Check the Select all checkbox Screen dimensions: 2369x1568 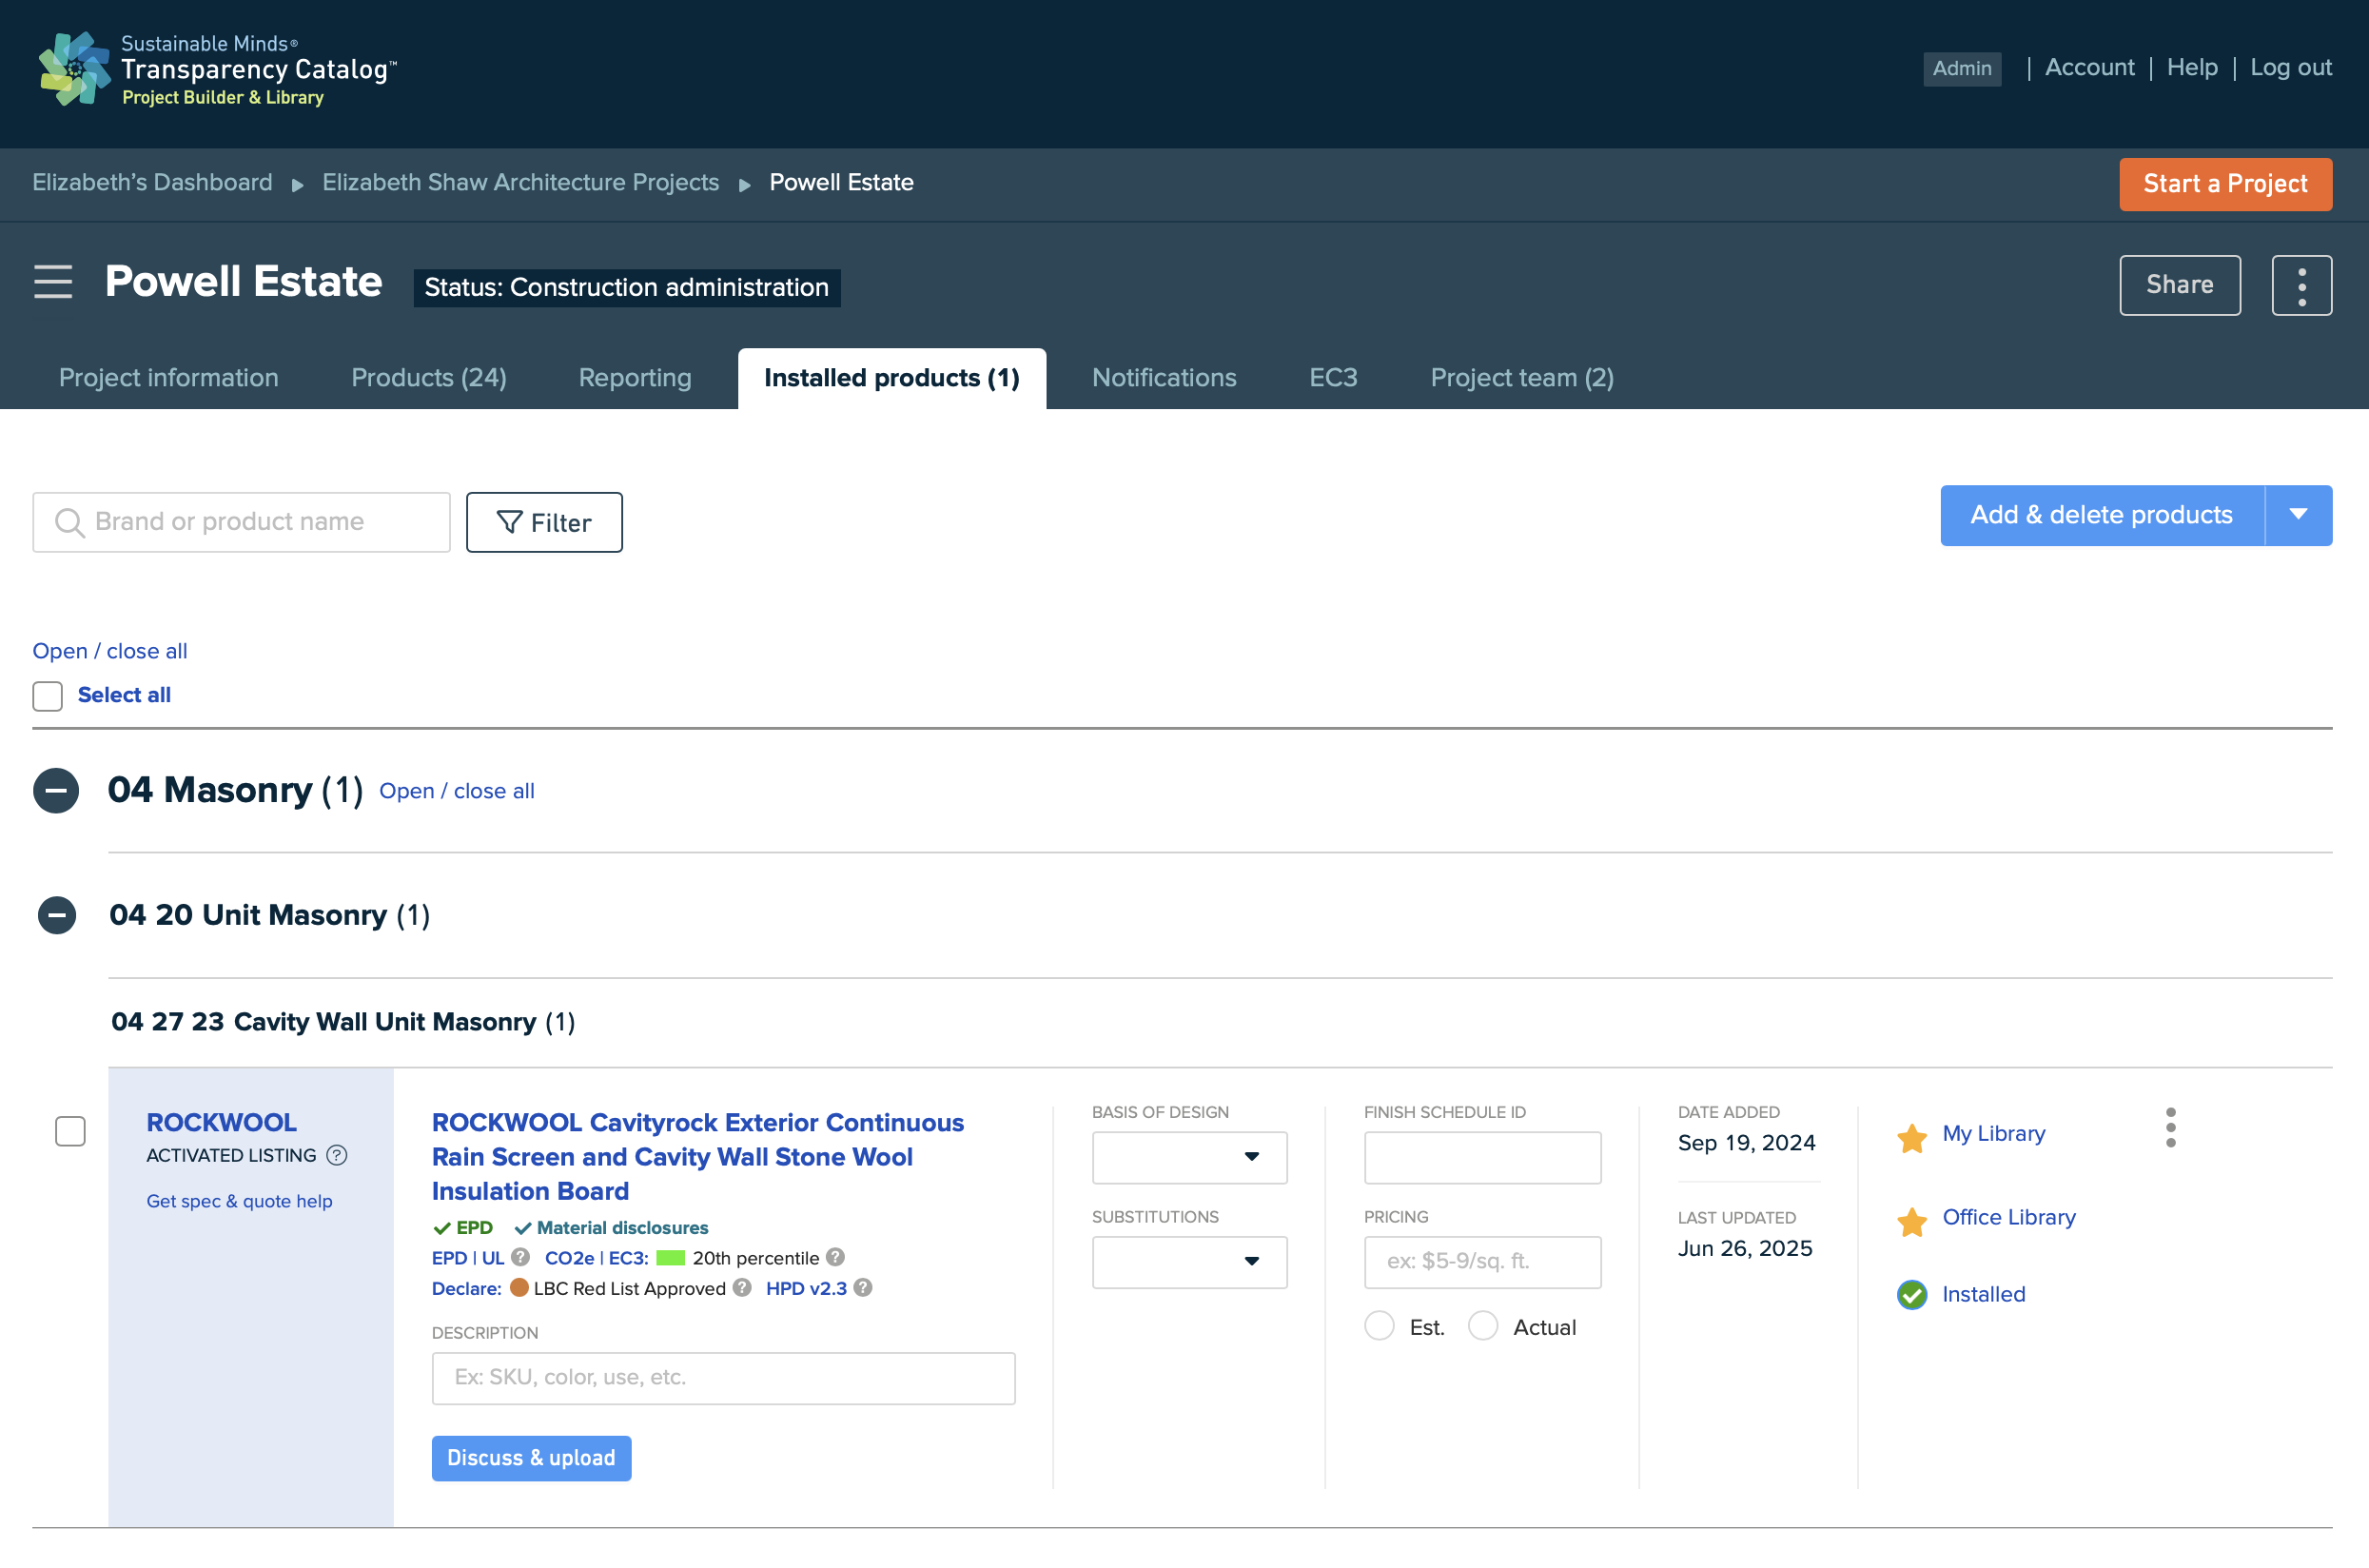47,696
